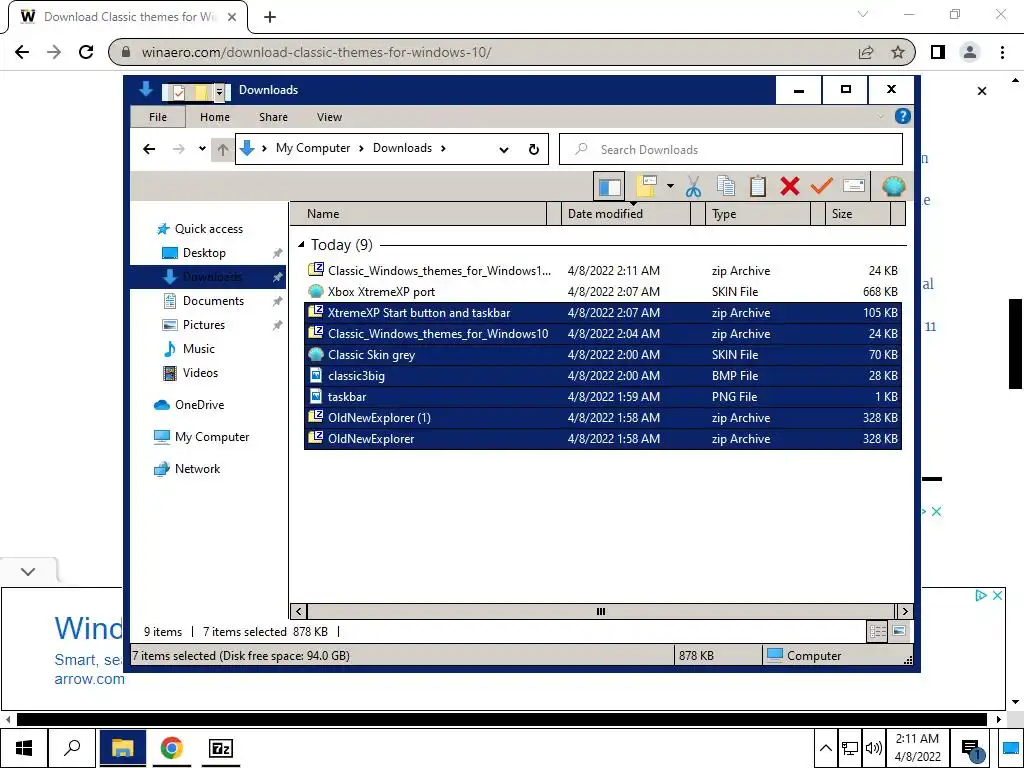Switch to large thumbnails view icon
The width and height of the screenshot is (1024, 768).
[x=899, y=631]
